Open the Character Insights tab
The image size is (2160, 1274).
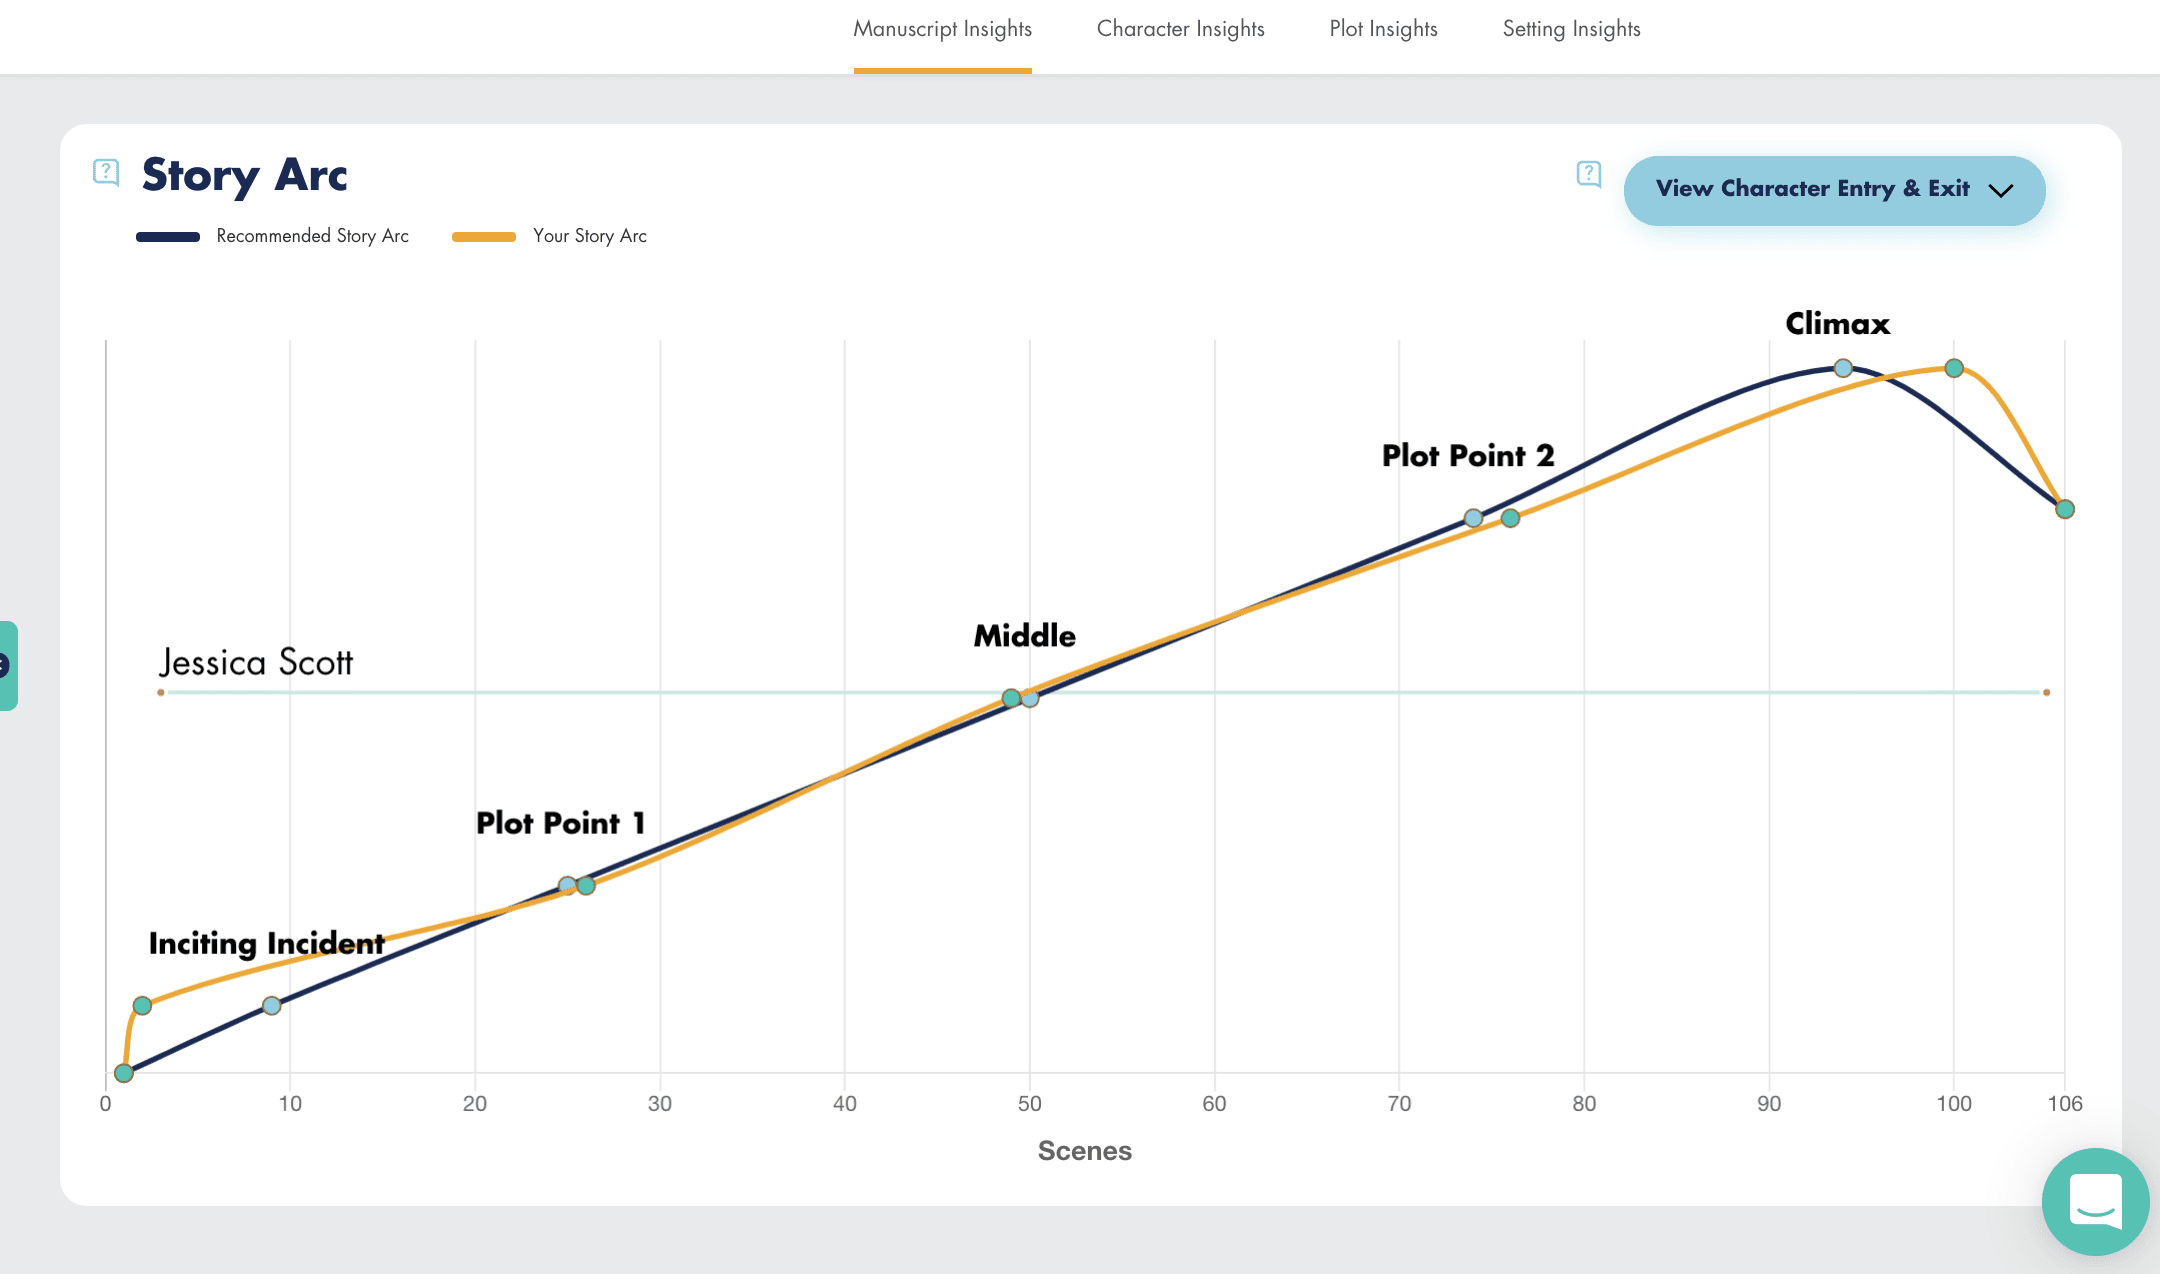point(1180,30)
